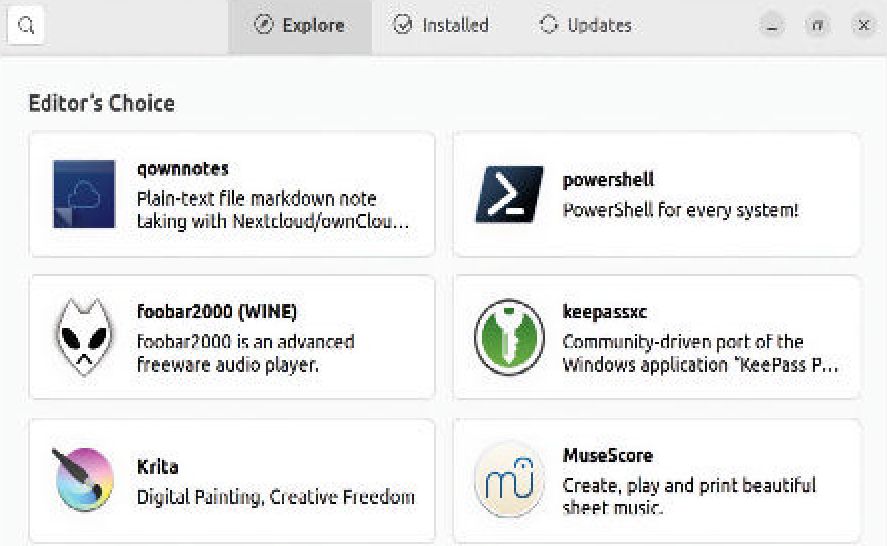Open the search magnifier button

(25, 26)
